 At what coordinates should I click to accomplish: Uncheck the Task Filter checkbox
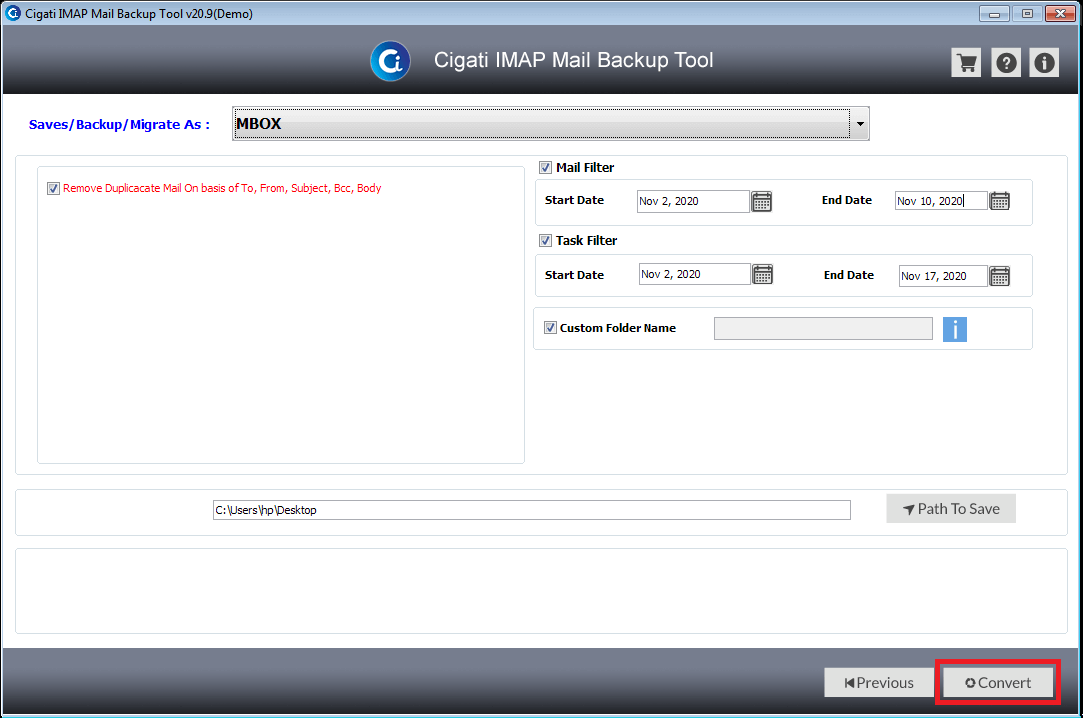pyautogui.click(x=546, y=240)
